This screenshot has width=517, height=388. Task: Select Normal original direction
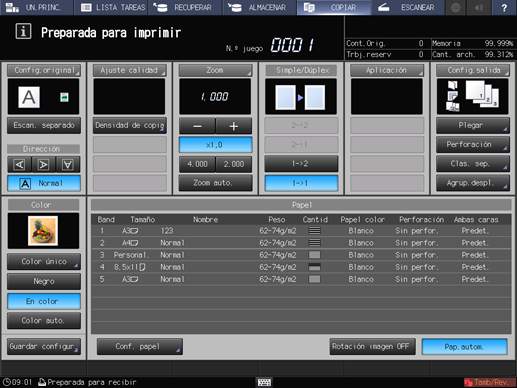(44, 183)
